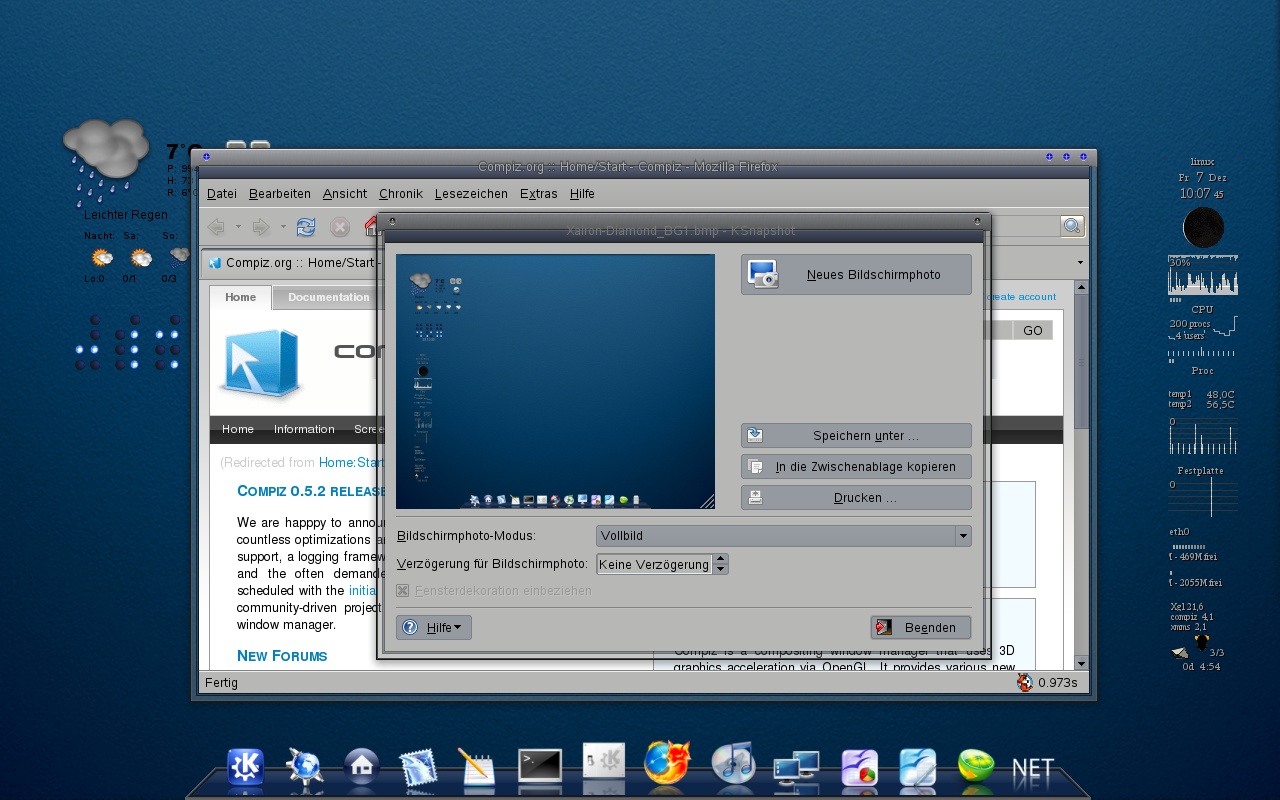Screen dimensions: 1280x800
Task: Click the Compiz cube logo on the page
Action: click(262, 363)
